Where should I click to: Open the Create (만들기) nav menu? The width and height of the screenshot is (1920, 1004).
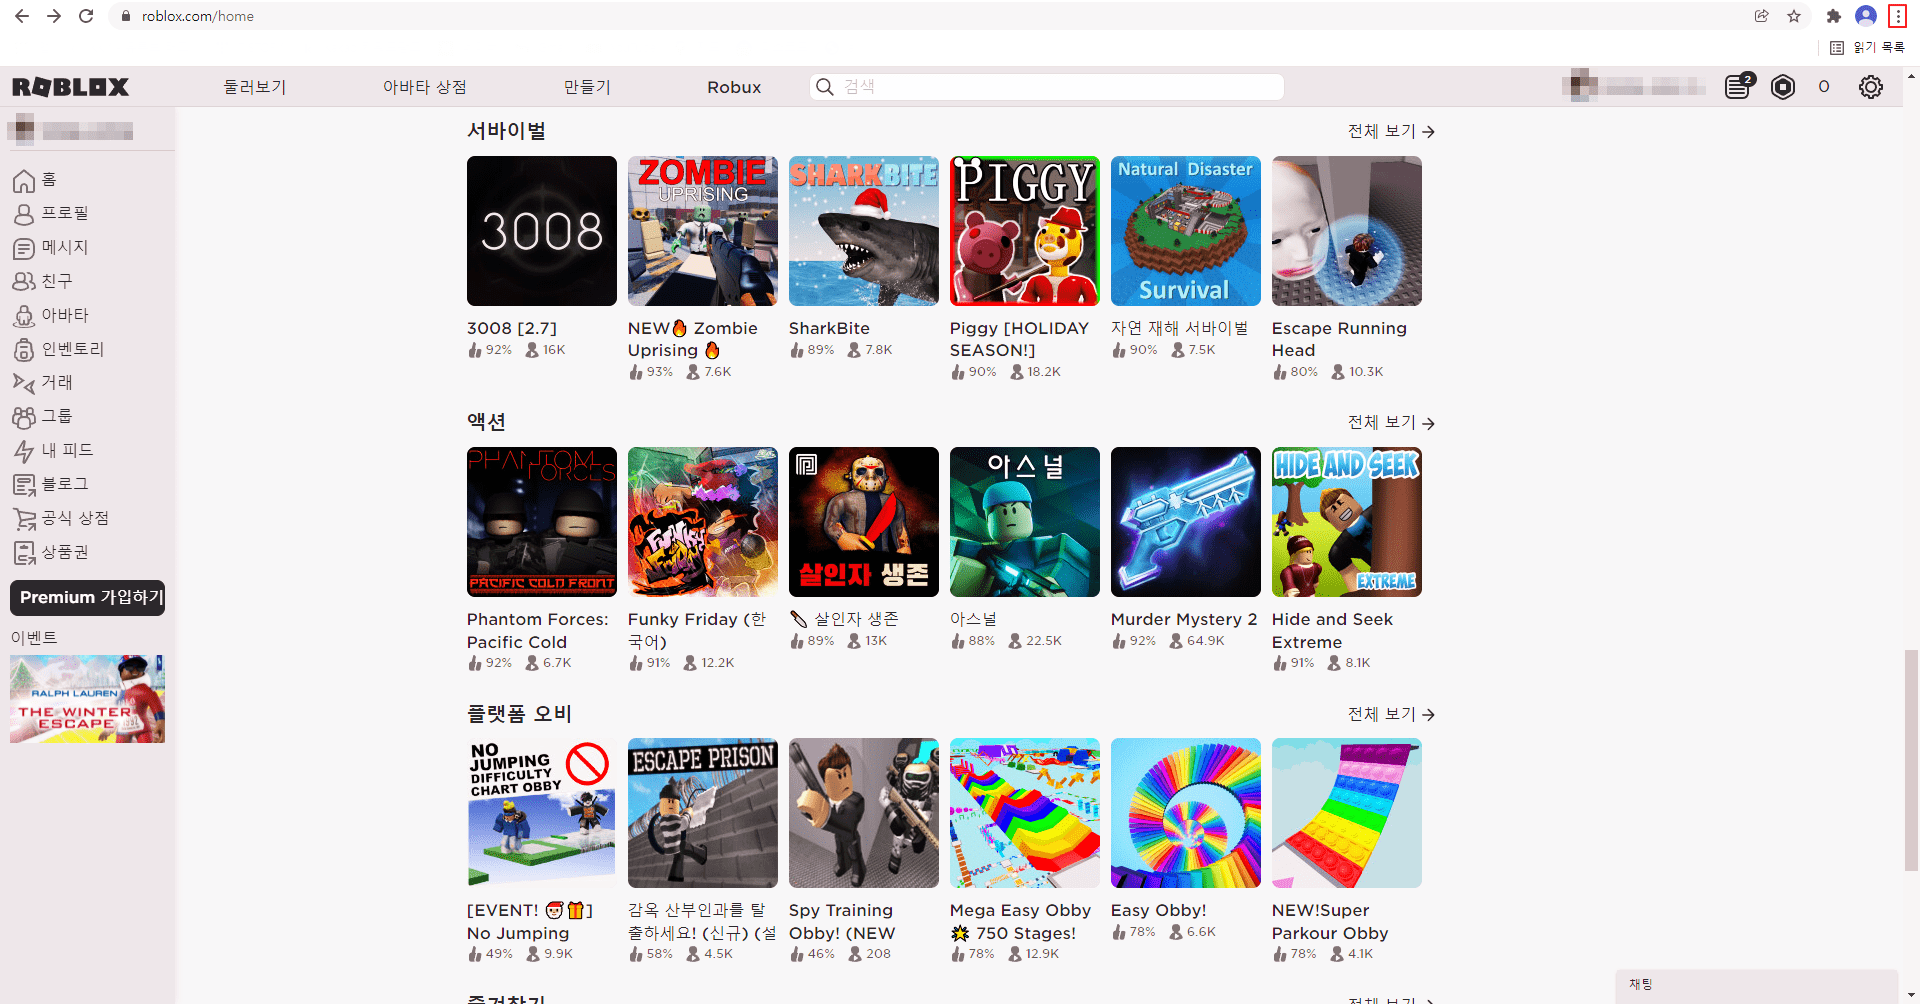[587, 87]
